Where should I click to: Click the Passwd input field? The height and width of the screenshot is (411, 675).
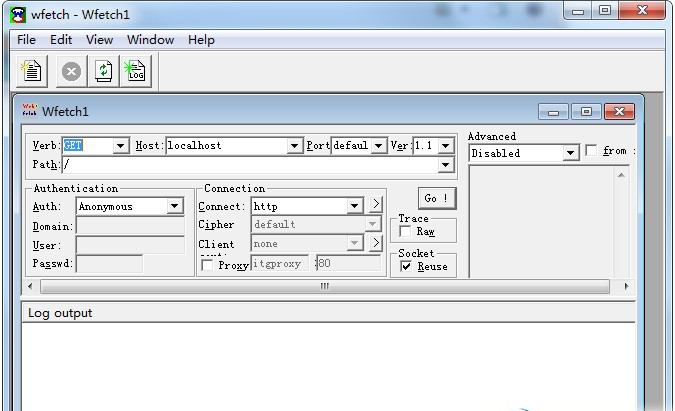point(109,263)
